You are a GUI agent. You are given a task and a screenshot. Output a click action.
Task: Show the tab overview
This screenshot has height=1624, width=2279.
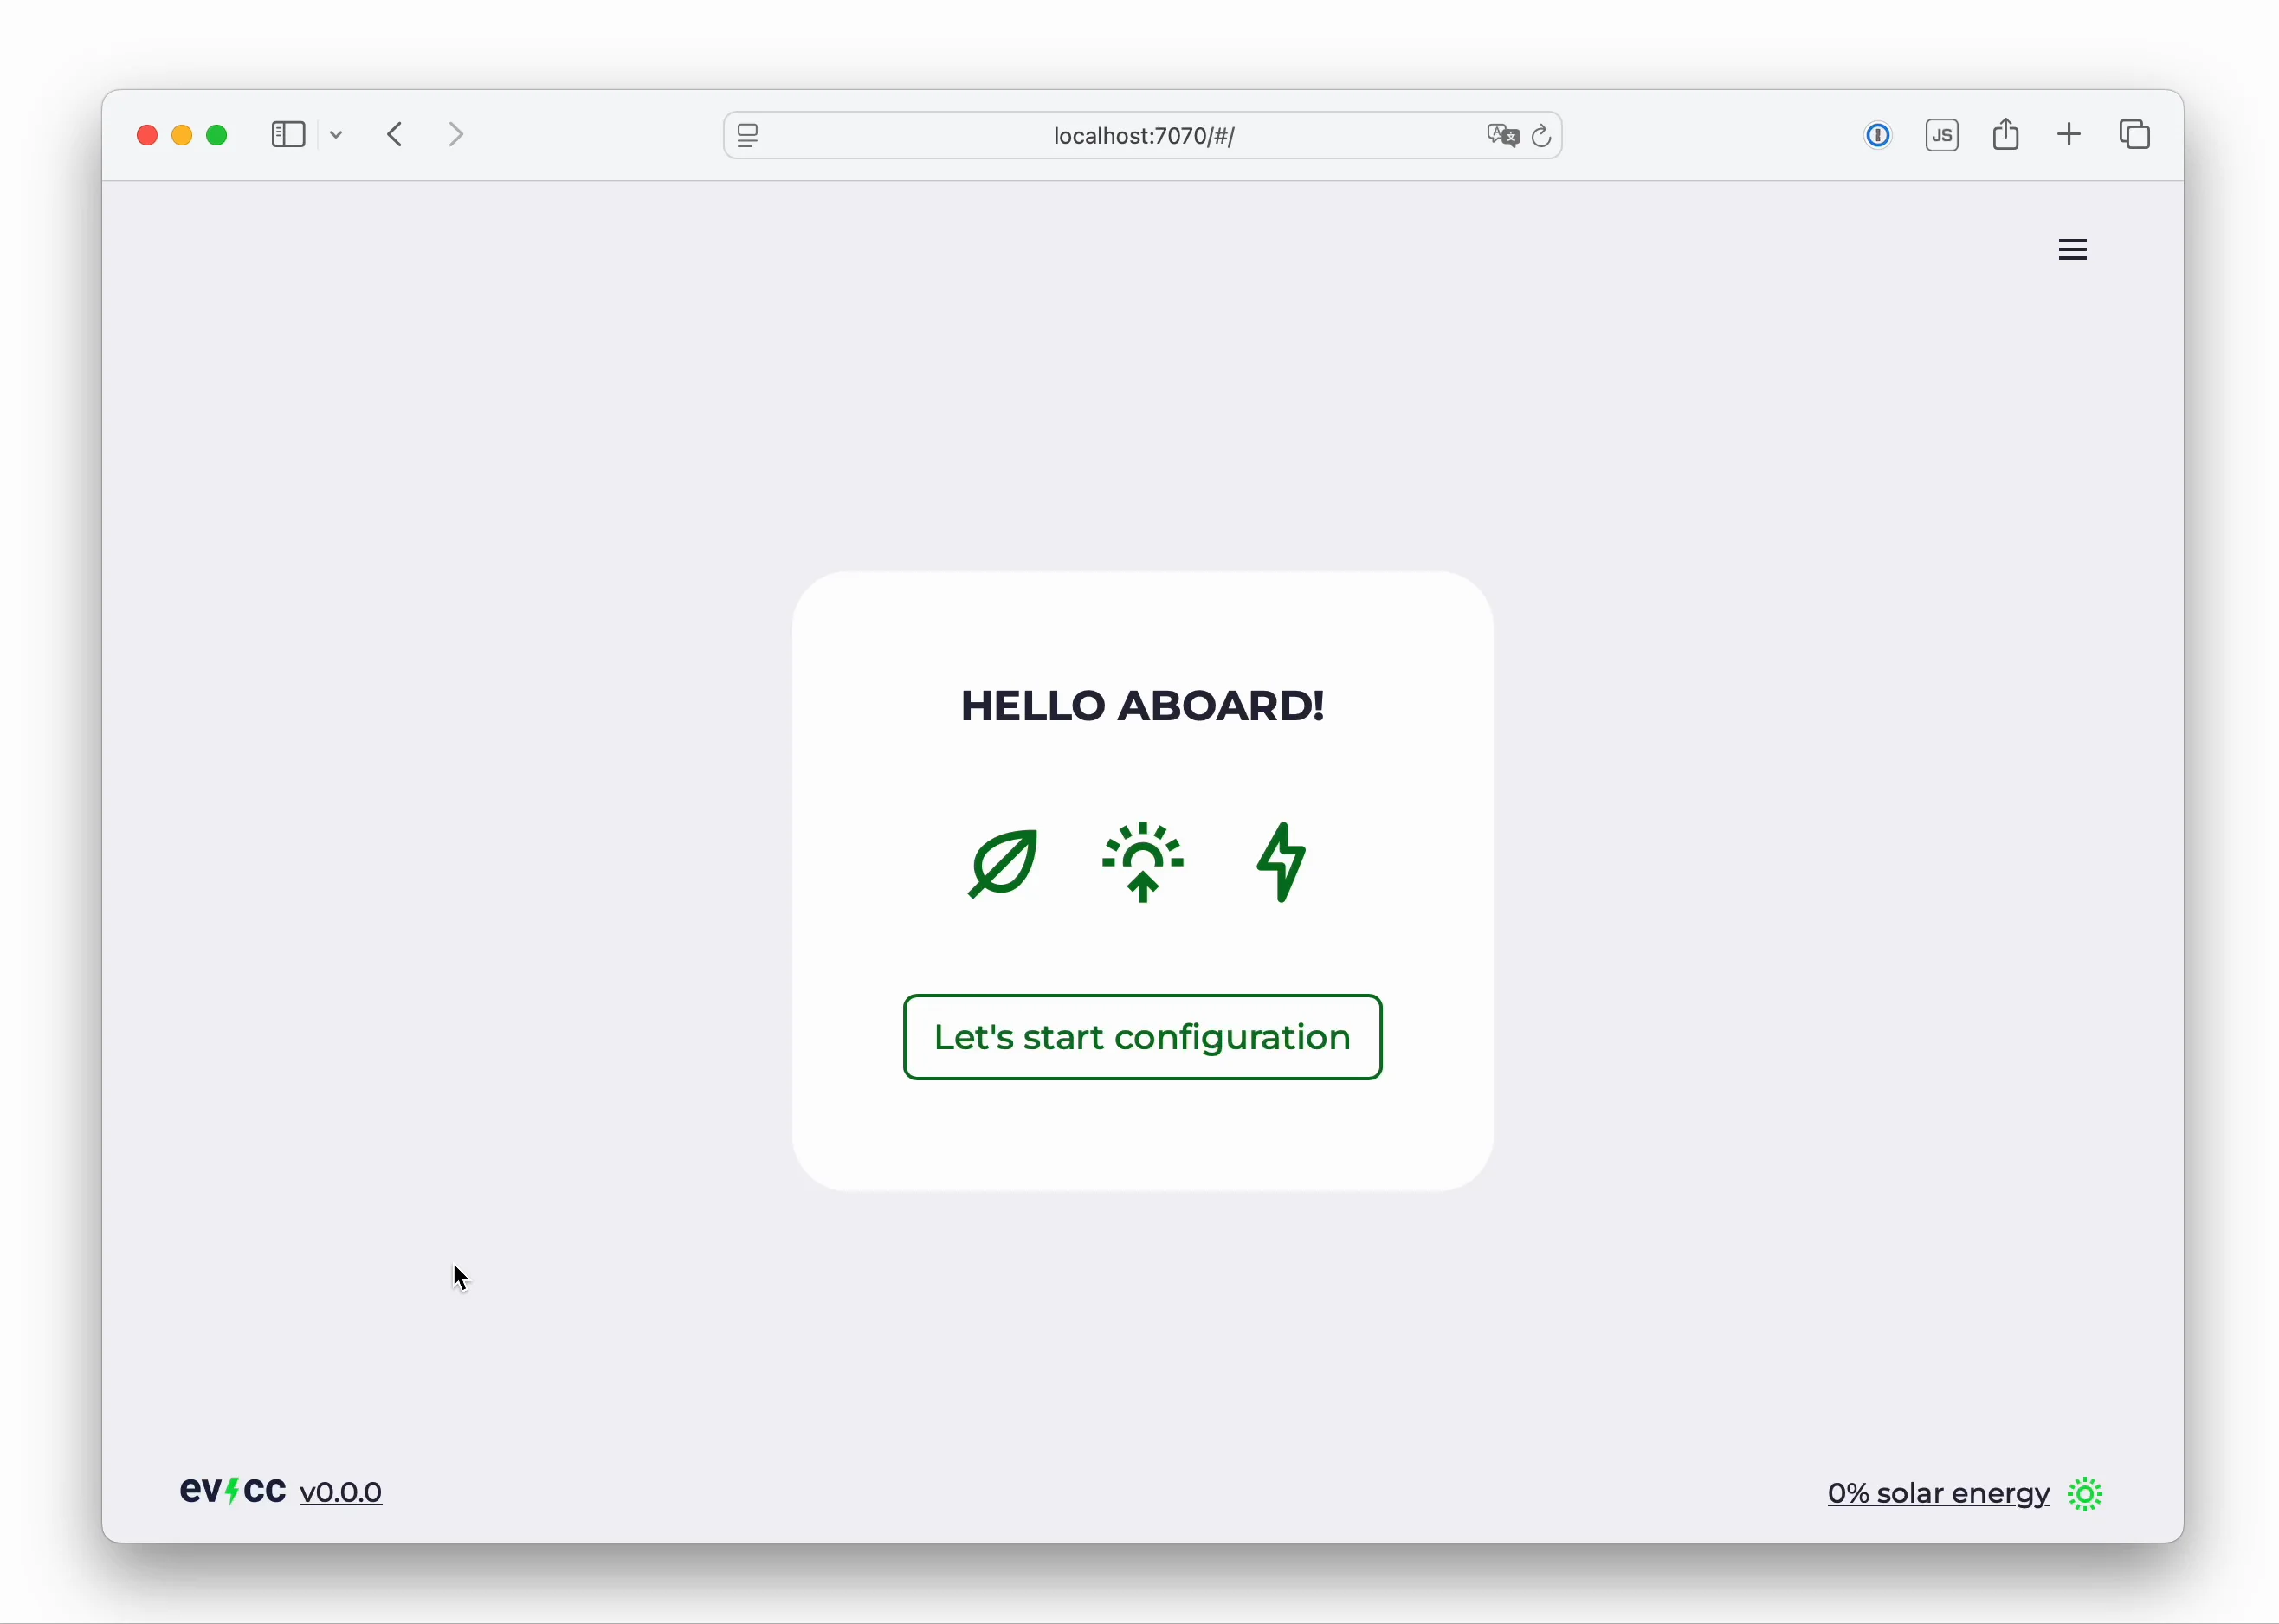tap(2134, 135)
